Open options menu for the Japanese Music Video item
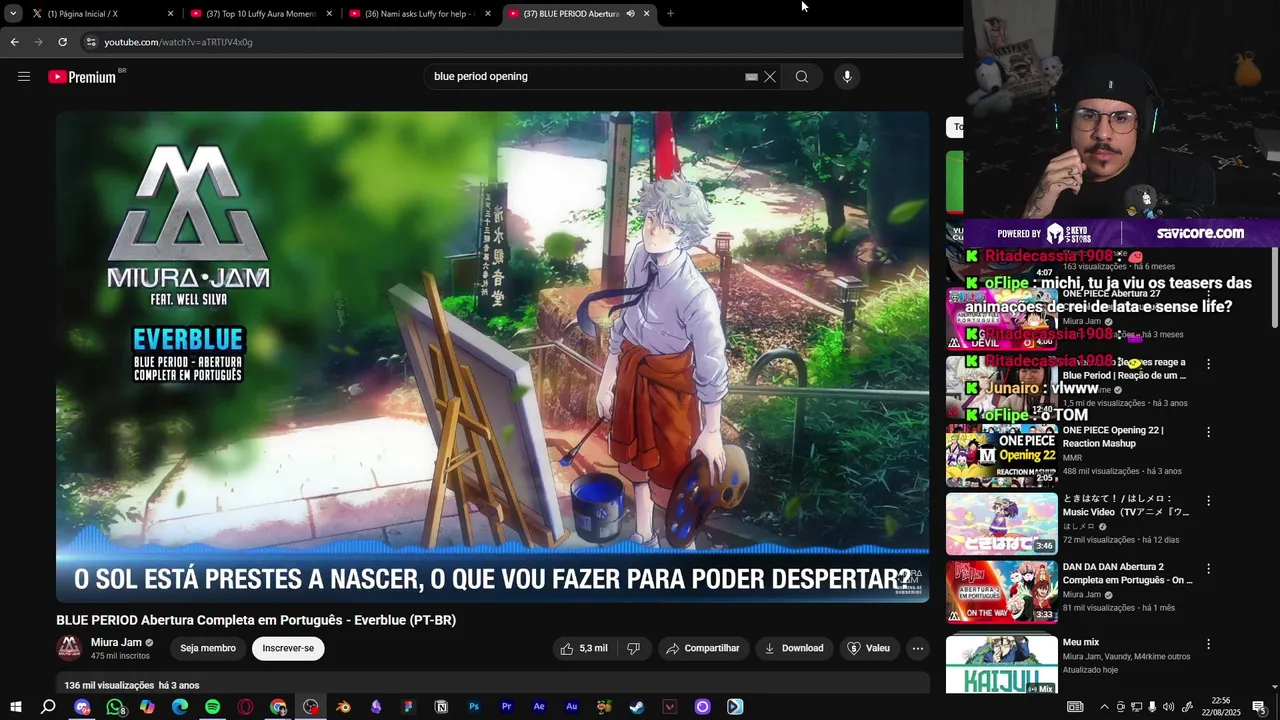The height and width of the screenshot is (720, 1280). pyautogui.click(x=1208, y=500)
